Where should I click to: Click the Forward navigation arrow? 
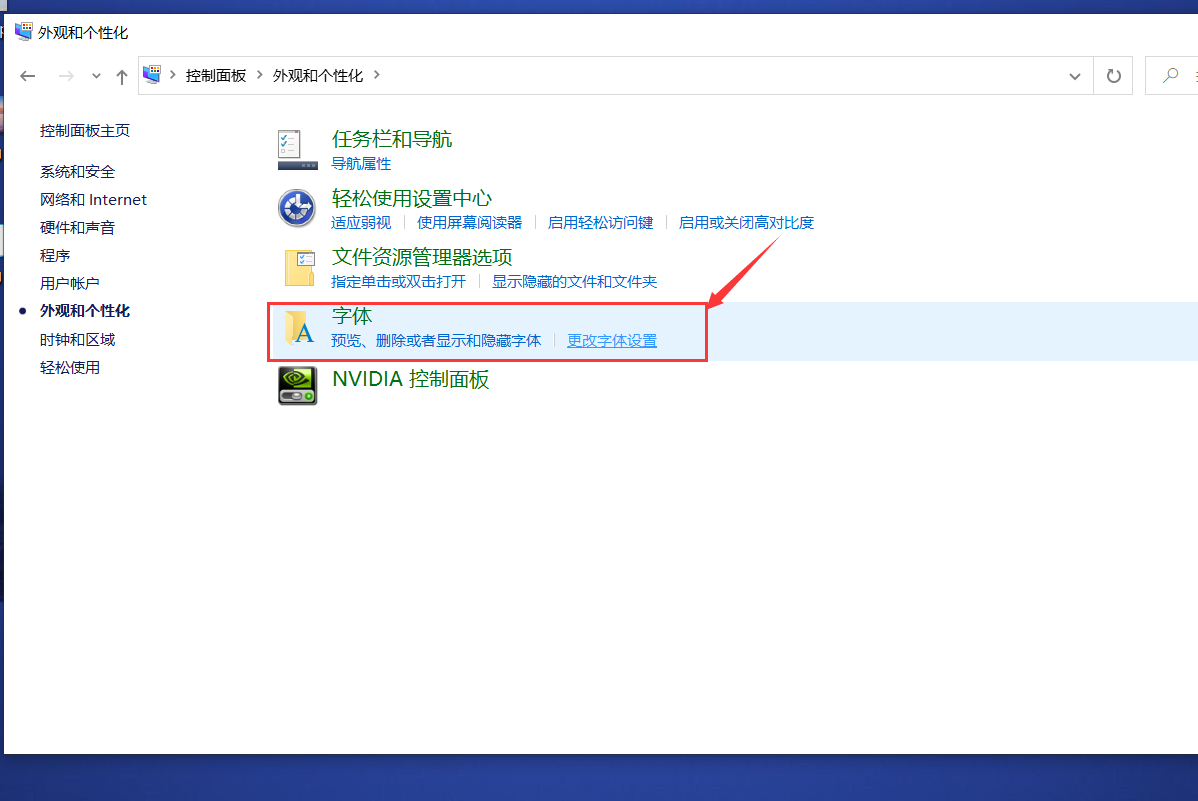click(x=66, y=76)
